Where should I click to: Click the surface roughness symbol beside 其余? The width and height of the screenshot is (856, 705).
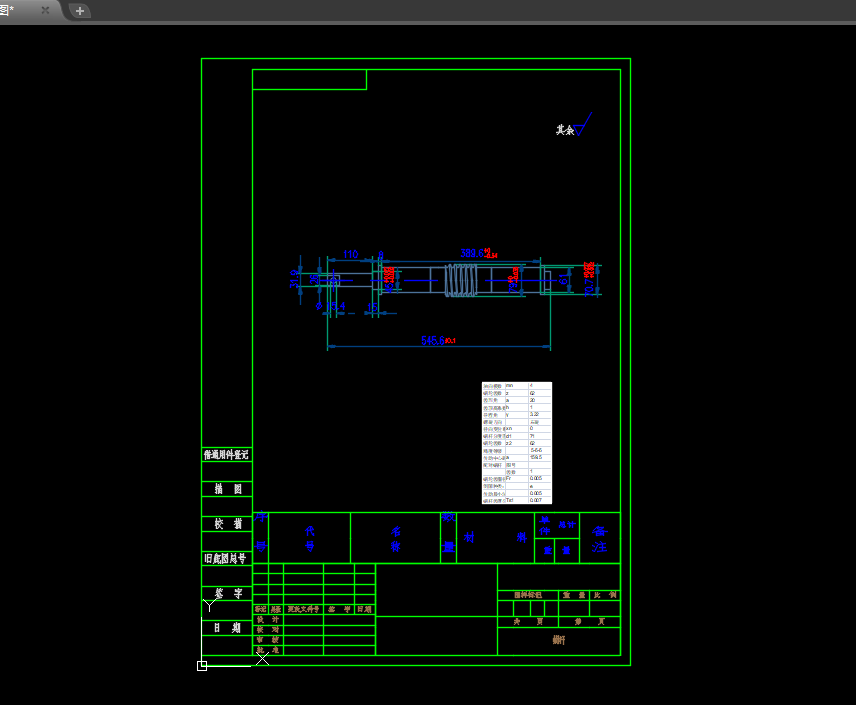[x=582, y=125]
